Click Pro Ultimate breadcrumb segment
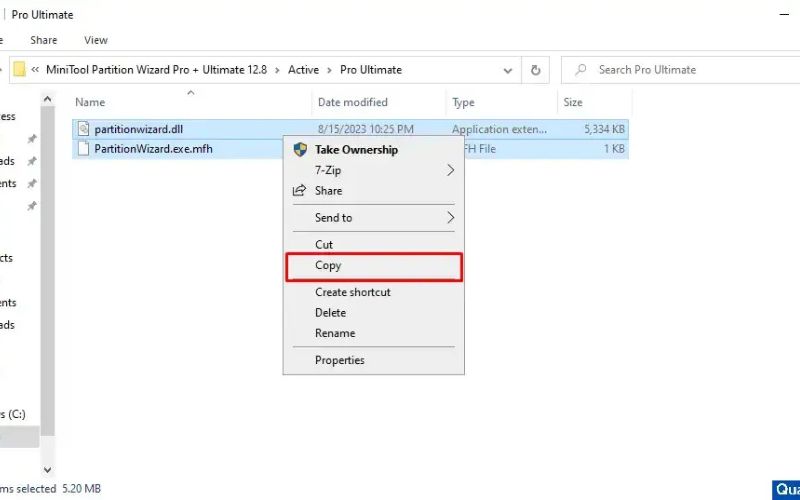 point(371,70)
